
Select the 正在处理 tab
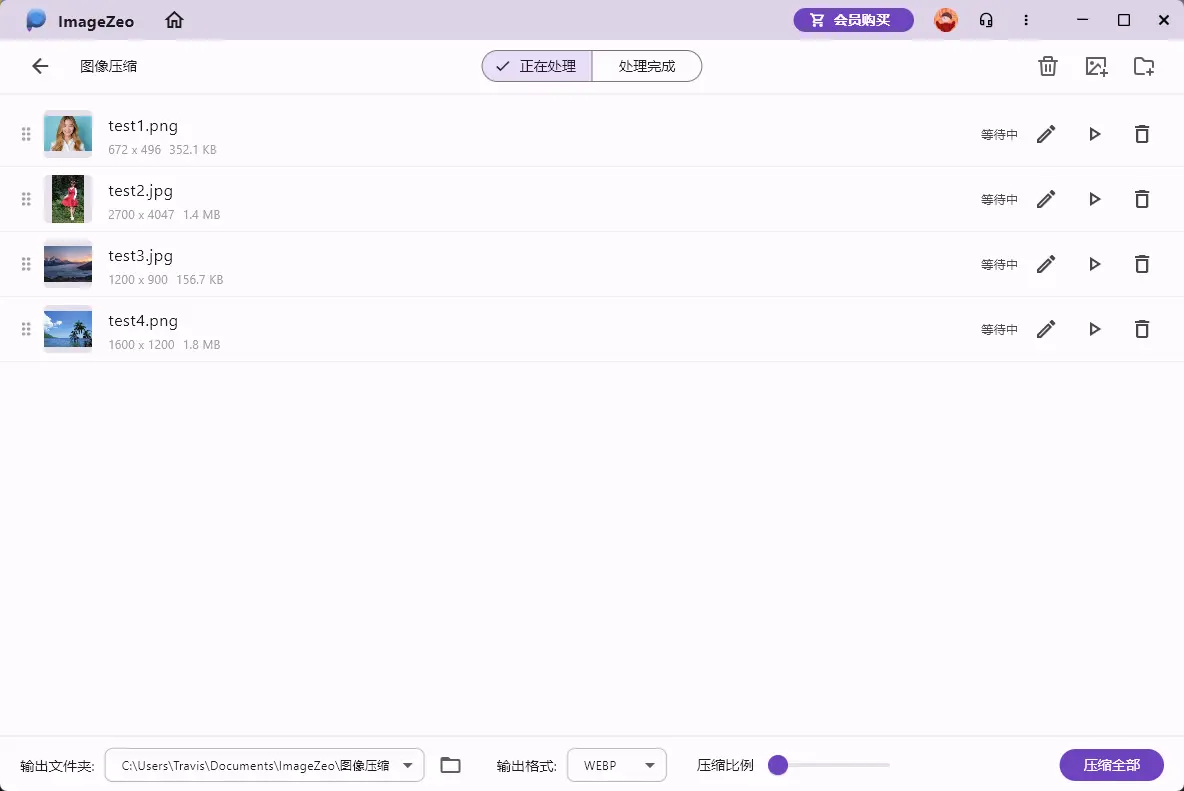537,66
